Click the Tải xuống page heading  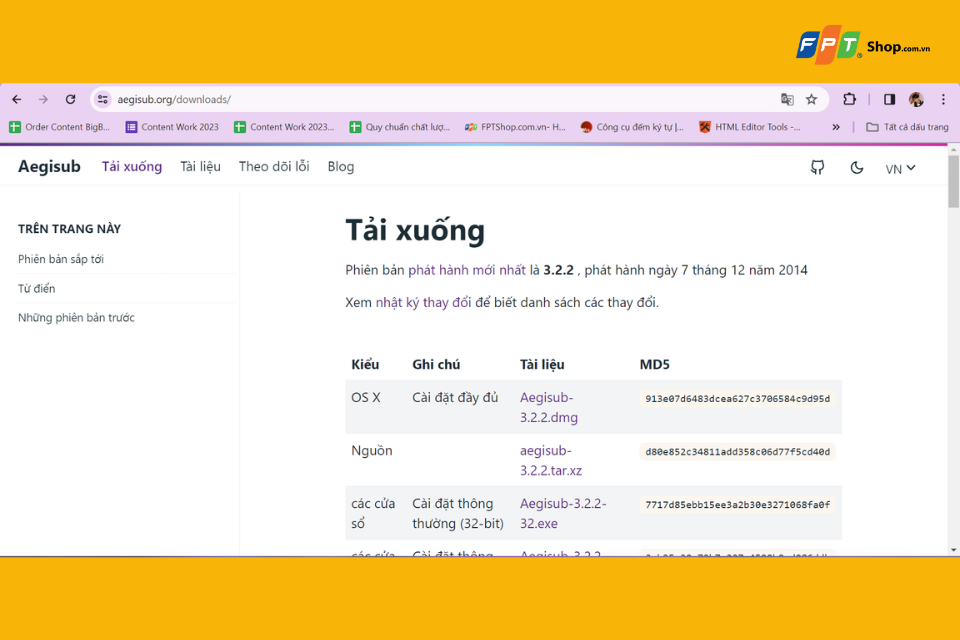coord(415,231)
